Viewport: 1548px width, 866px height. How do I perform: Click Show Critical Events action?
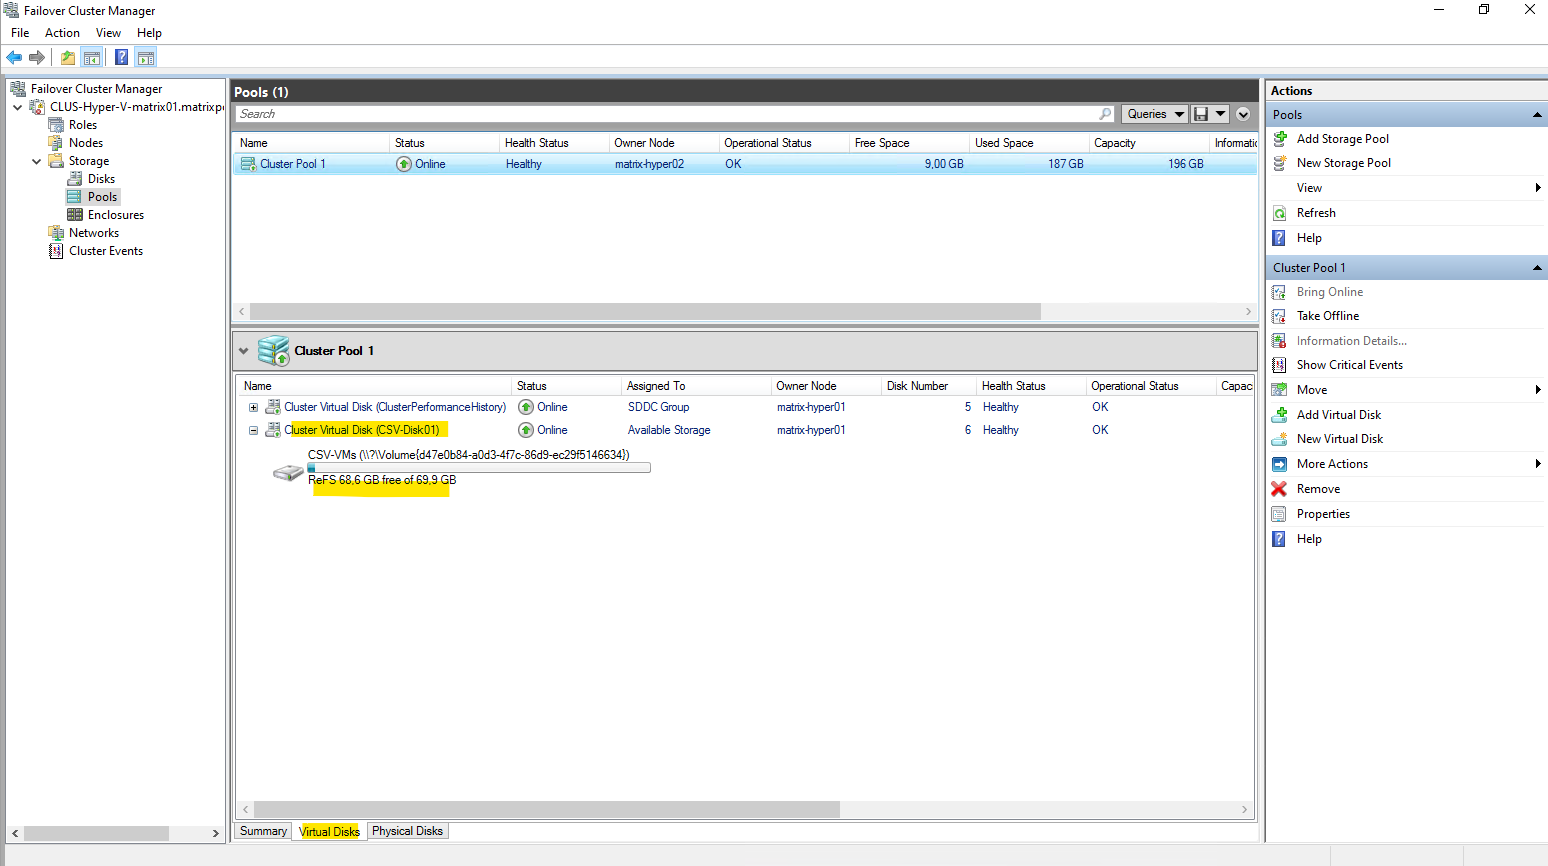tap(1349, 365)
